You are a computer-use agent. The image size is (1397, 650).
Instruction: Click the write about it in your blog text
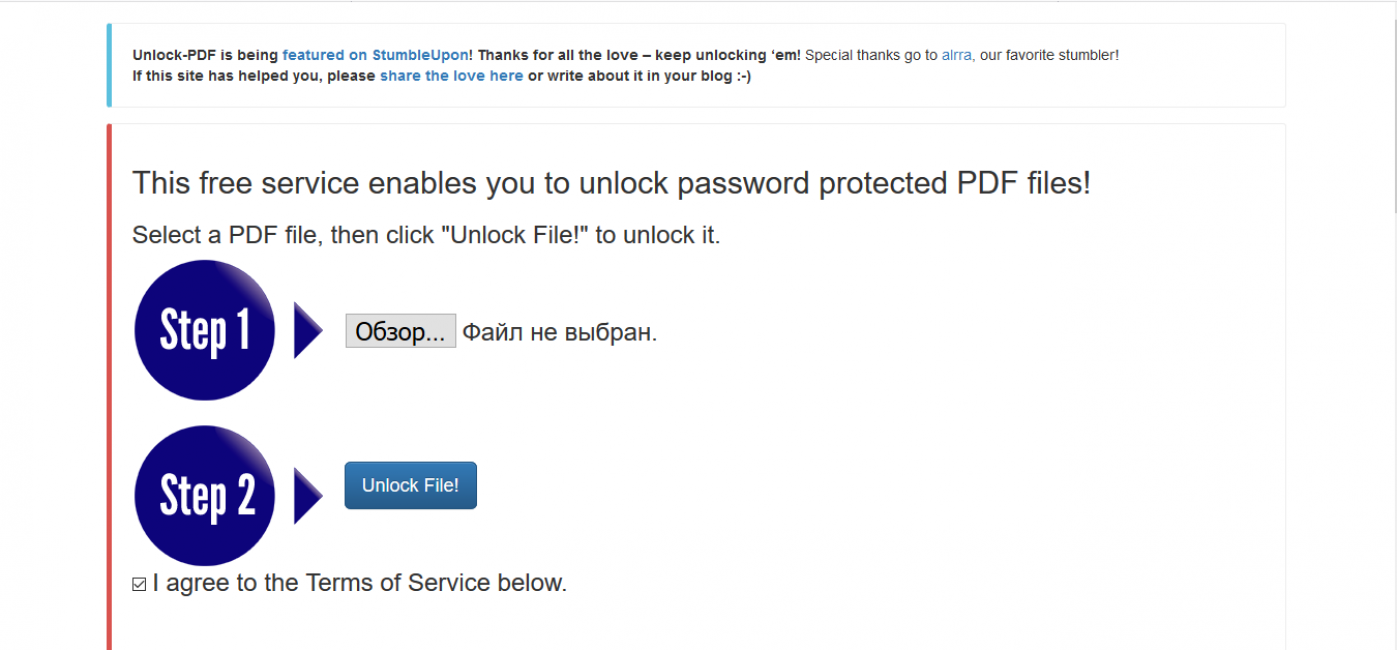(639, 76)
